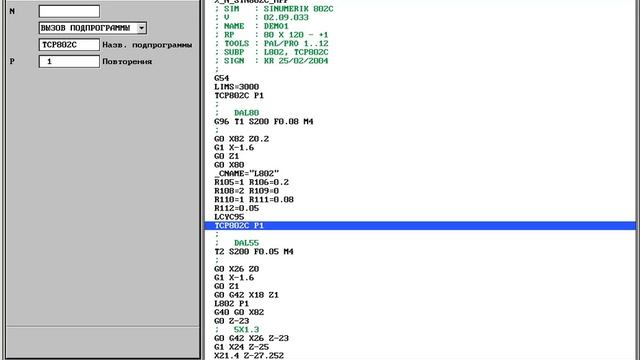Click the P repetitions field showing 1
640x360 pixels.
69,61
